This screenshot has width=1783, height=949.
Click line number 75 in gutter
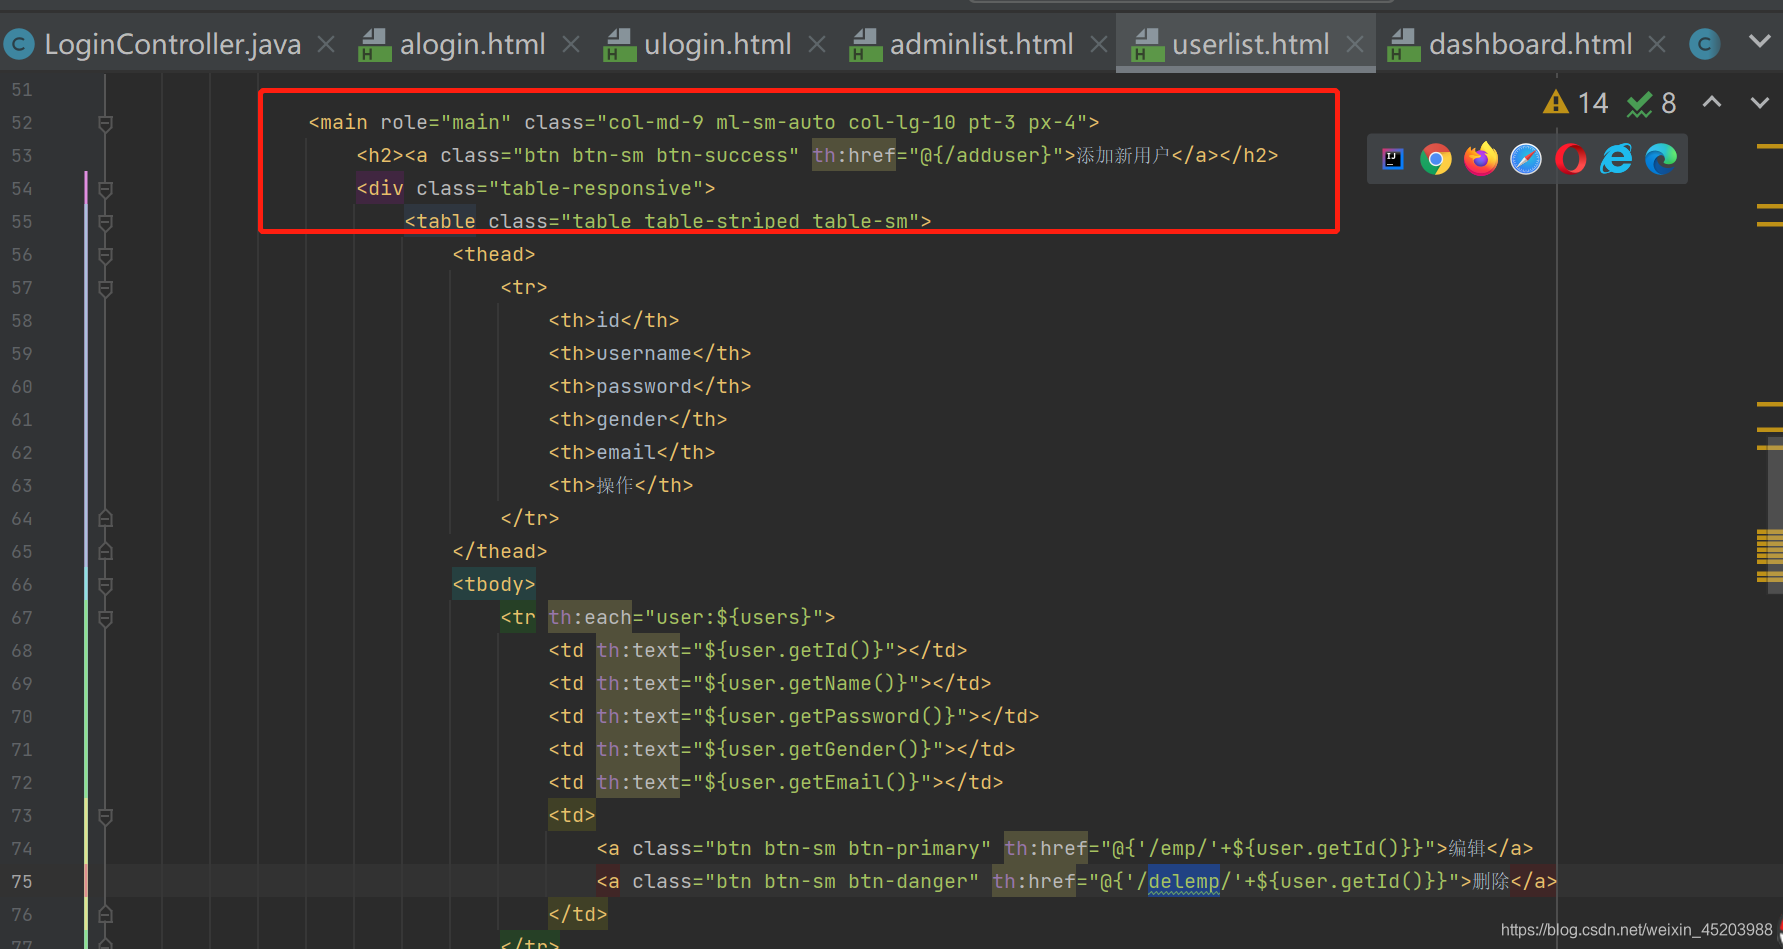[22, 881]
